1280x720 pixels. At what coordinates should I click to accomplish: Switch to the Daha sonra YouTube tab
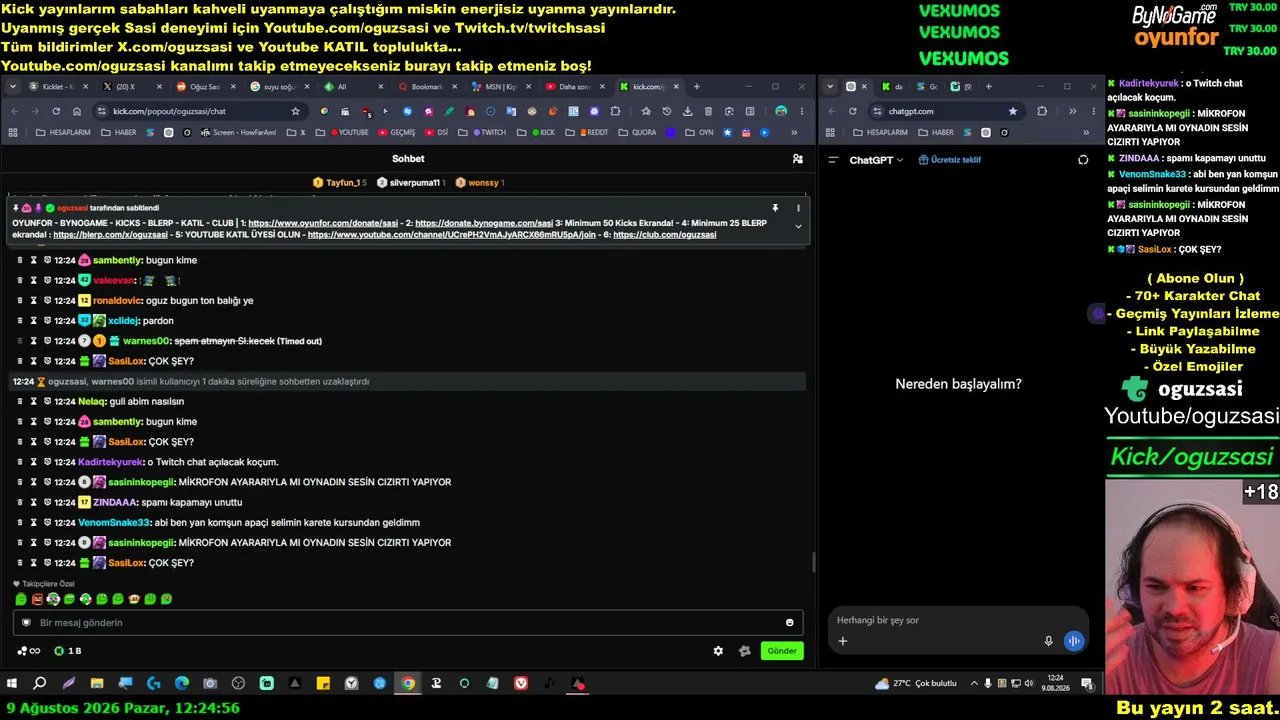pos(577,87)
